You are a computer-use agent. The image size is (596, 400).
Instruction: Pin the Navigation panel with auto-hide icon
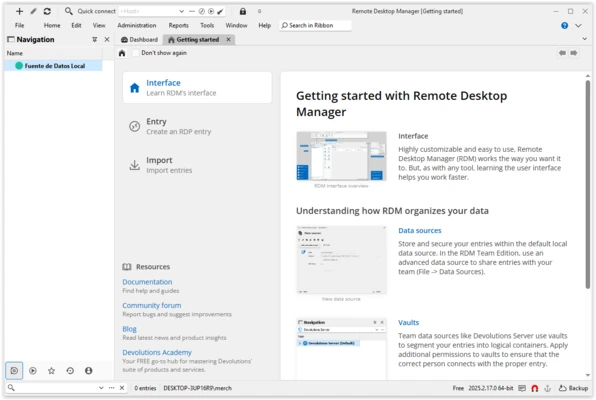[x=95, y=40]
